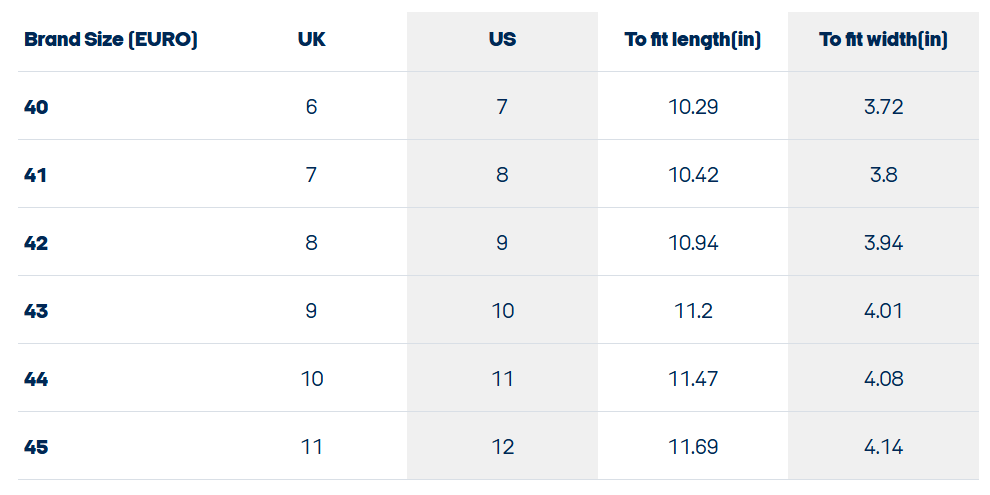Select the UK column header

(311, 40)
